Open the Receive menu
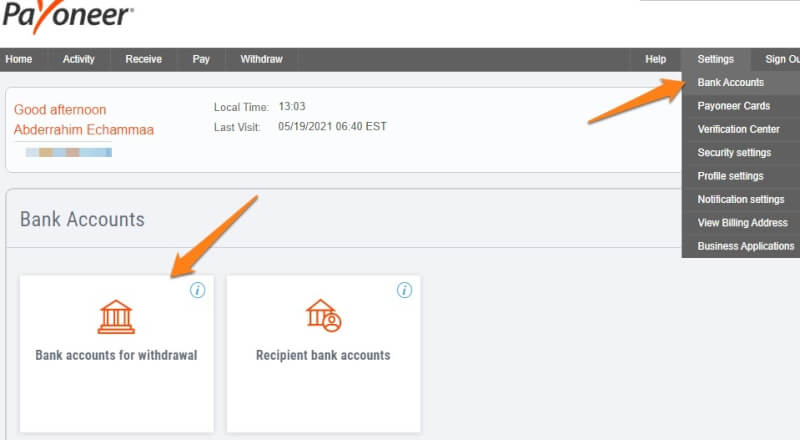 click(143, 59)
